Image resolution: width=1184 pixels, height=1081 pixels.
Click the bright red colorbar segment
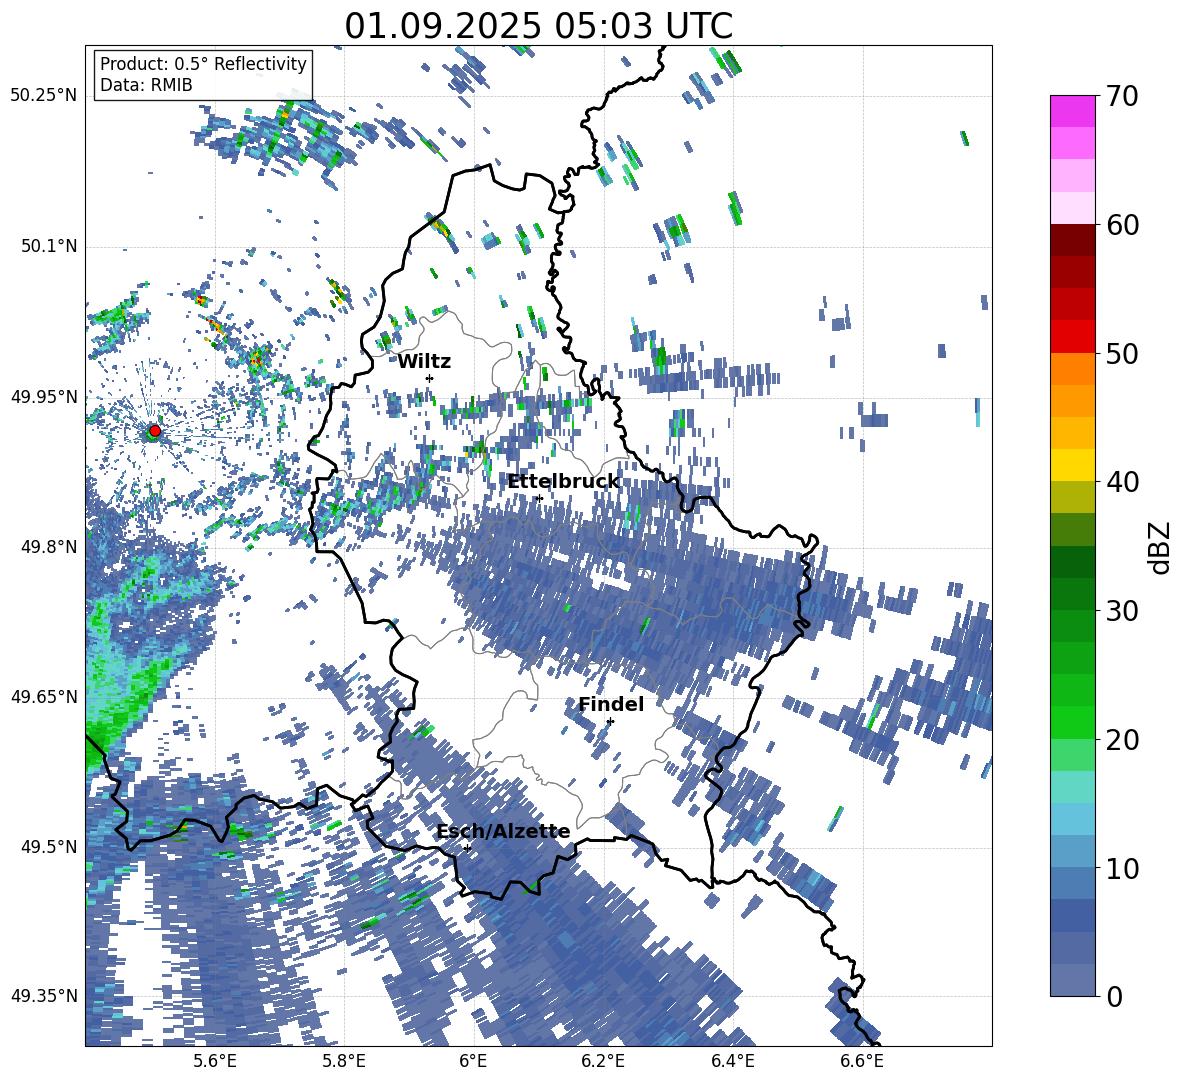tap(1073, 337)
